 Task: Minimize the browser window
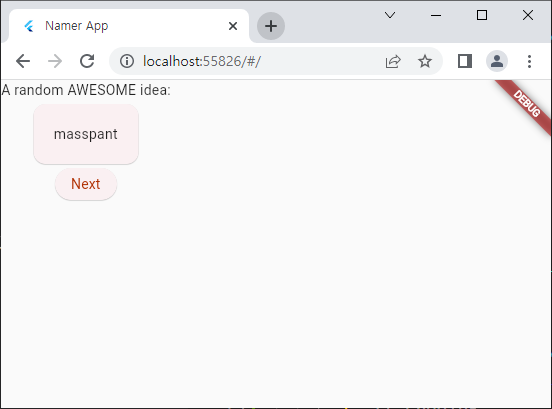tap(436, 15)
